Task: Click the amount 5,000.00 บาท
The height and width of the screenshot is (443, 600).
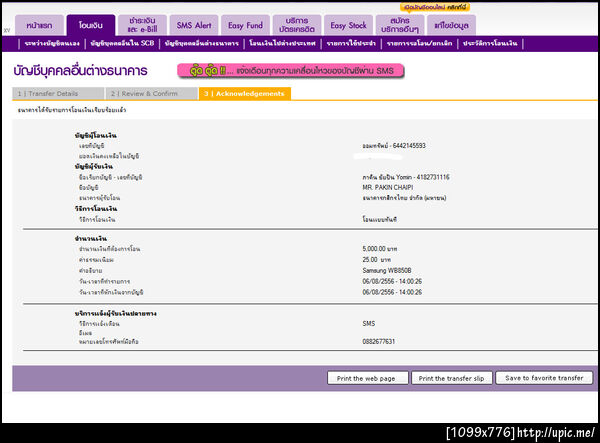Action: click(x=380, y=249)
